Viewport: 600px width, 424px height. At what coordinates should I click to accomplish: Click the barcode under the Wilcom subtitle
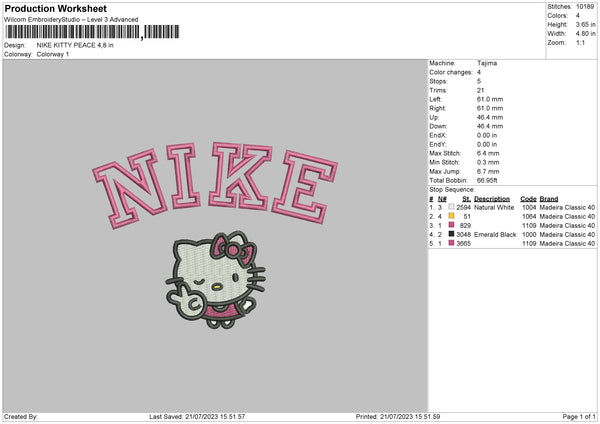(x=92, y=32)
